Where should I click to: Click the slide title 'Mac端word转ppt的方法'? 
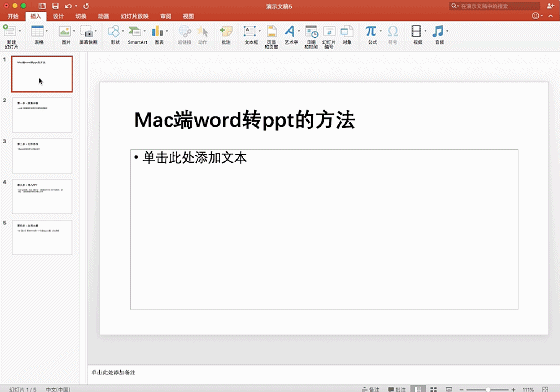tap(244, 120)
